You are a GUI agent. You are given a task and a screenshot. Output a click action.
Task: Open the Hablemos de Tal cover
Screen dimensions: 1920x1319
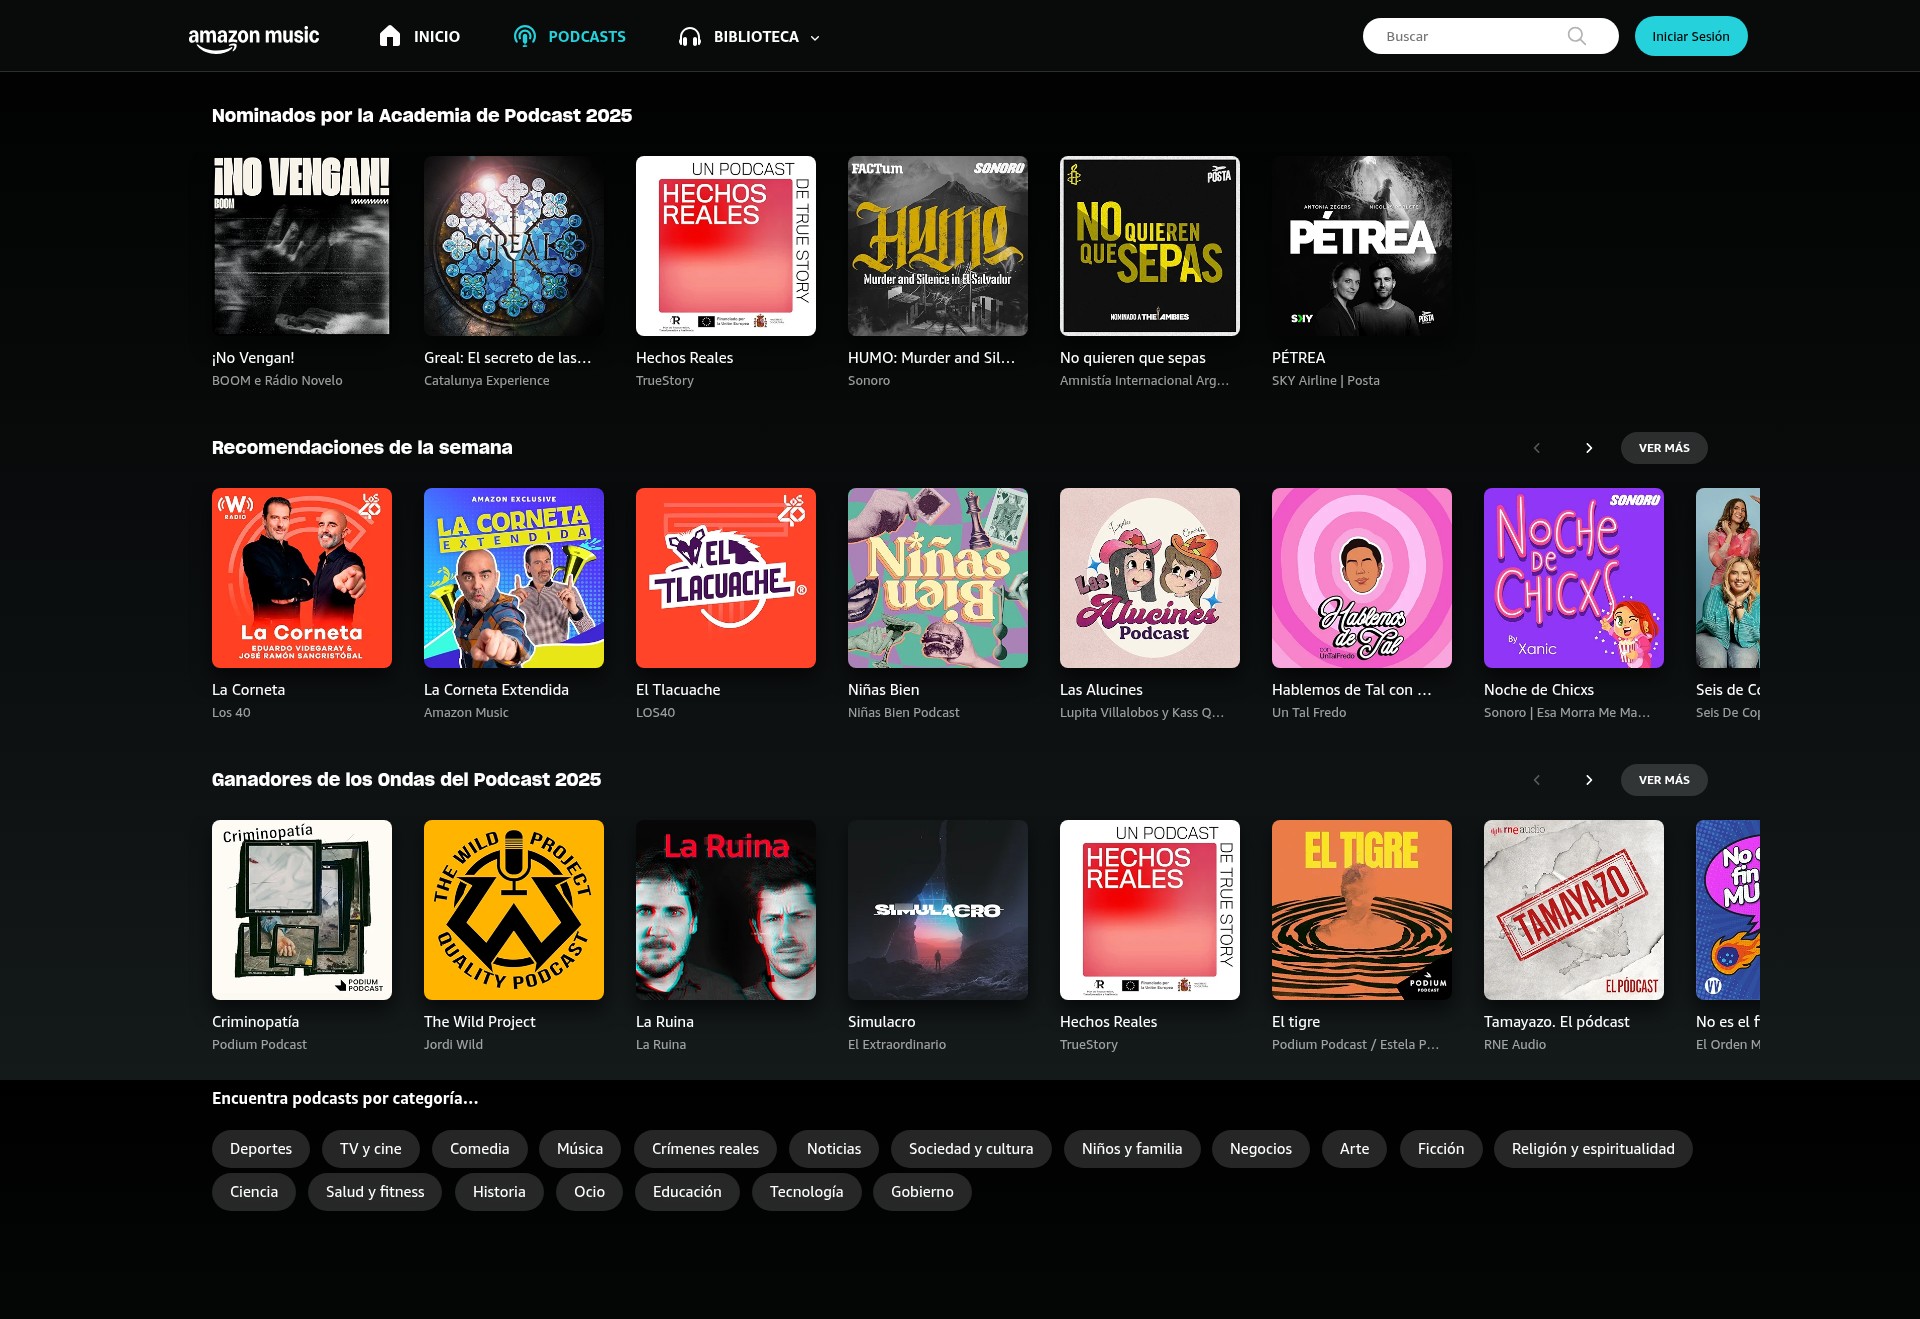tap(1362, 578)
